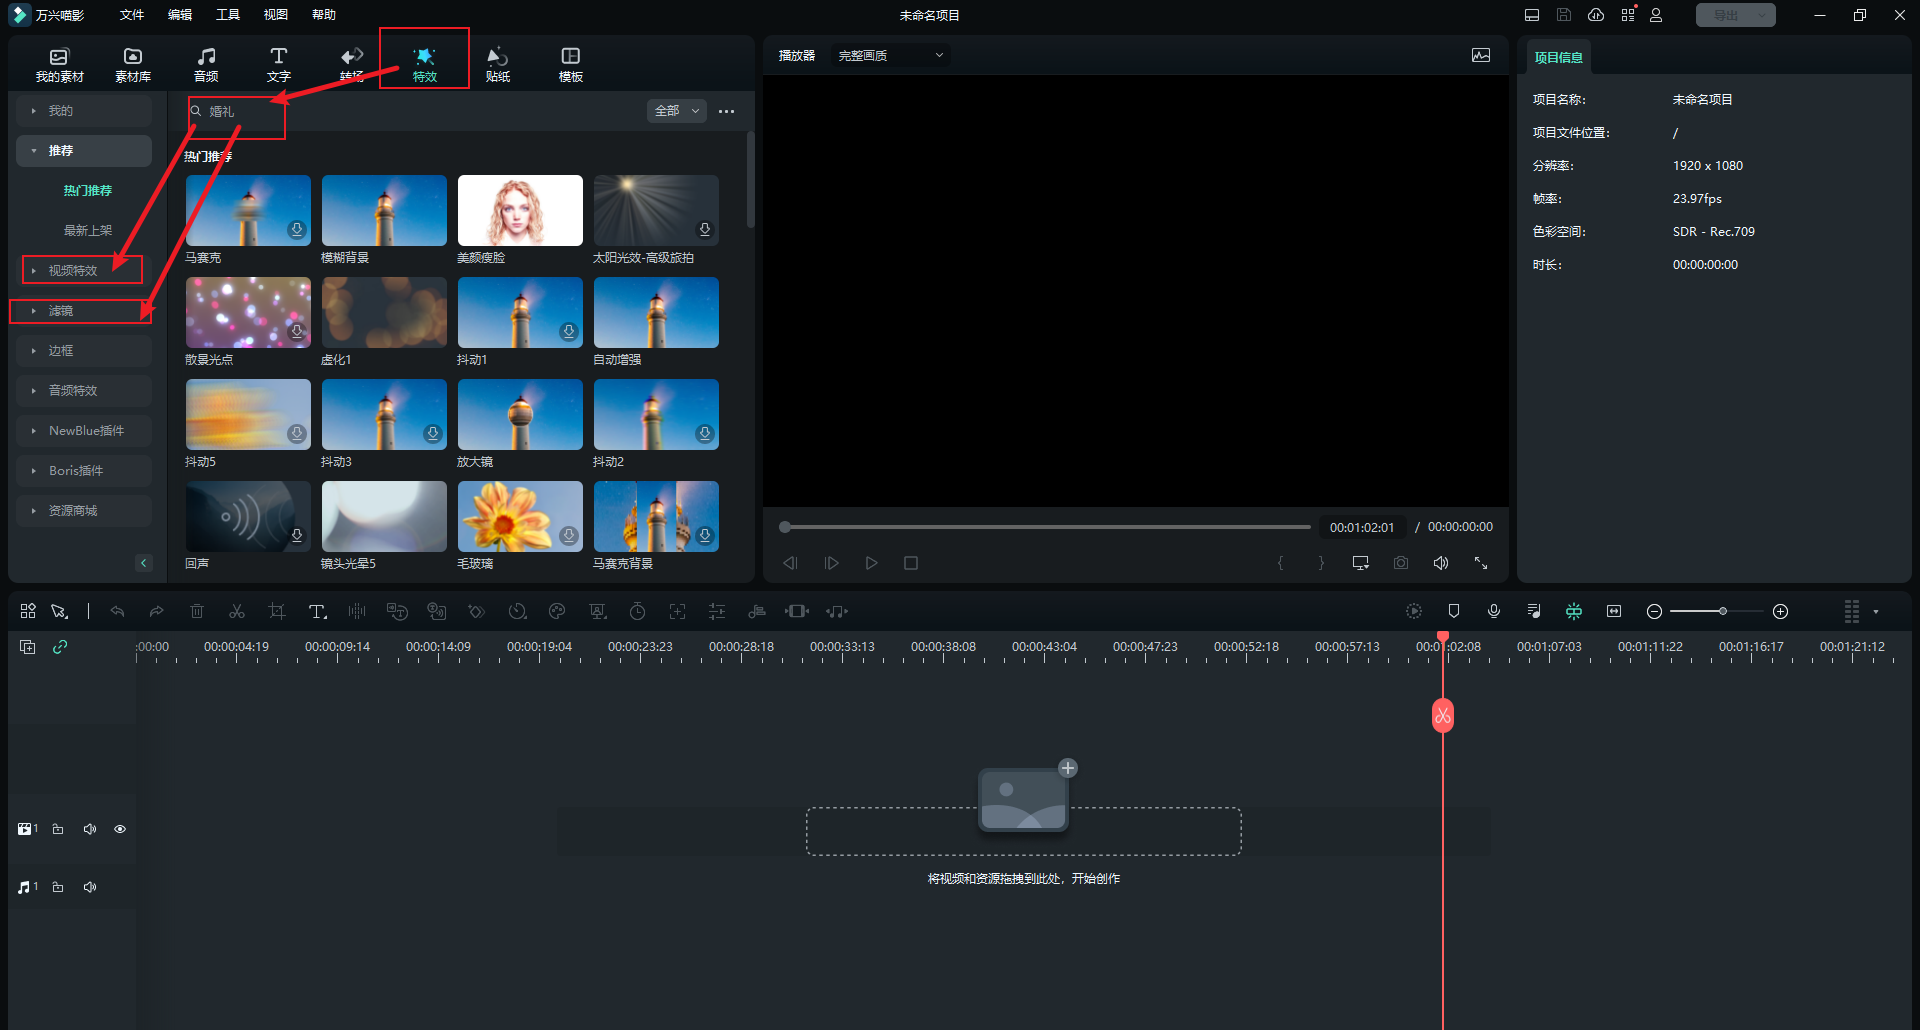Hide video track 1 with eye icon
Image resolution: width=1920 pixels, height=1030 pixels.
tap(120, 829)
